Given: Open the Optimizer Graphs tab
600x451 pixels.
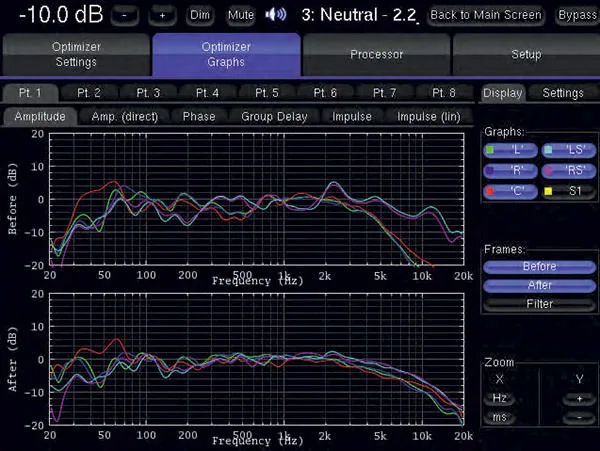Looking at the screenshot, I should point(226,54).
